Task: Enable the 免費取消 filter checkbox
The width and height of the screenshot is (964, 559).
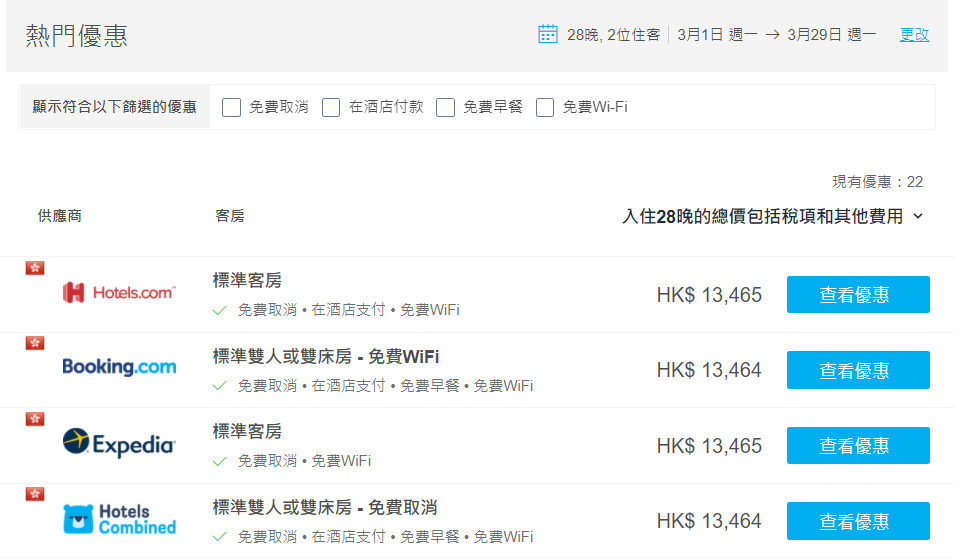Action: point(231,107)
